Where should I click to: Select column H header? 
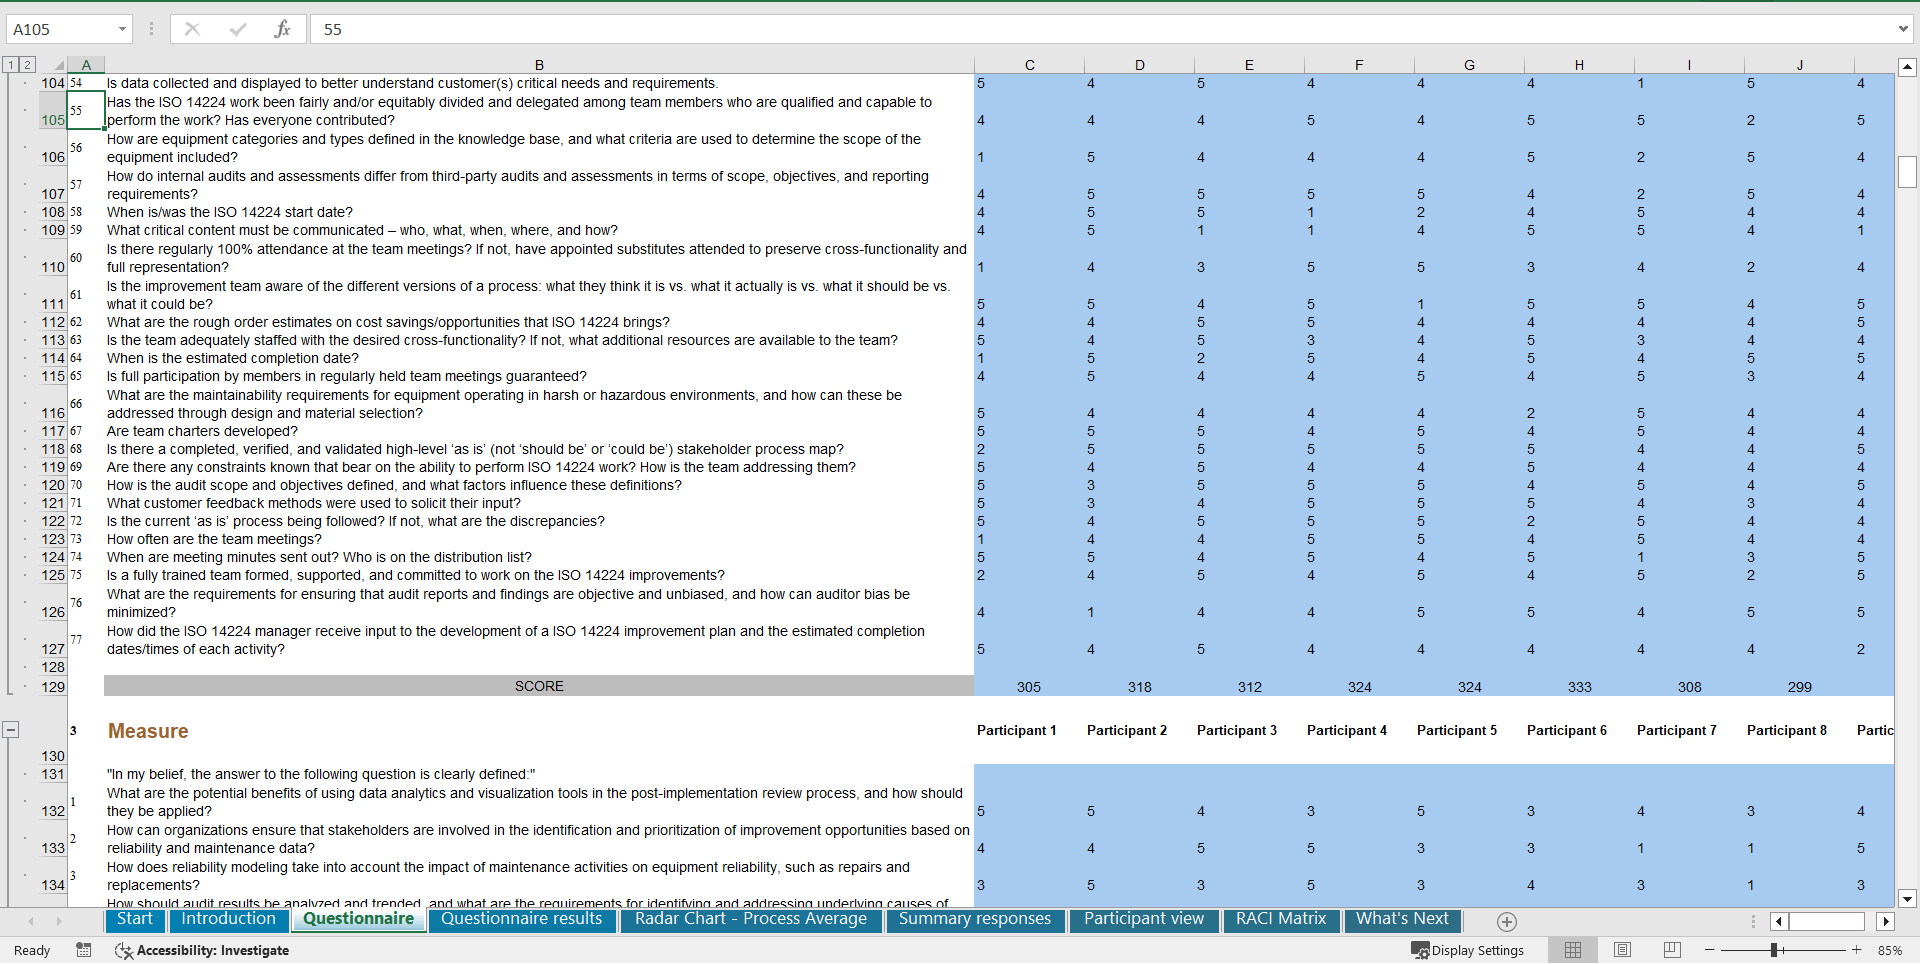(1579, 65)
